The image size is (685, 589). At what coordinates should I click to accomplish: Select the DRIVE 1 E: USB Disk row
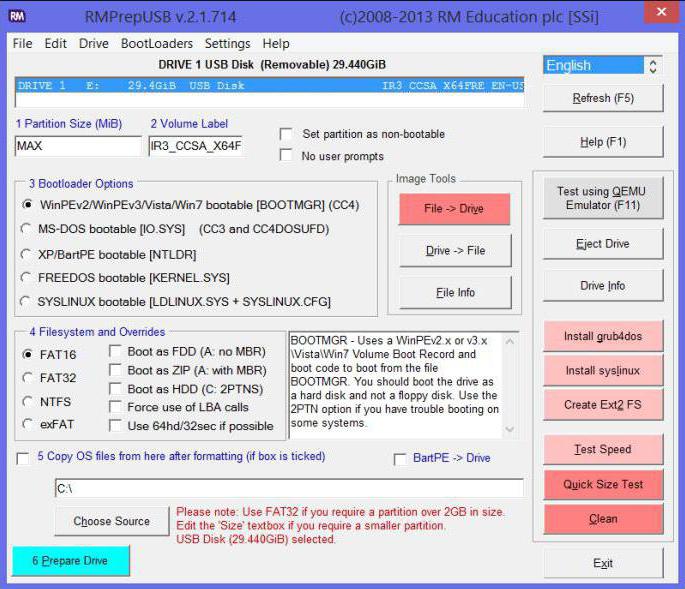click(x=270, y=85)
